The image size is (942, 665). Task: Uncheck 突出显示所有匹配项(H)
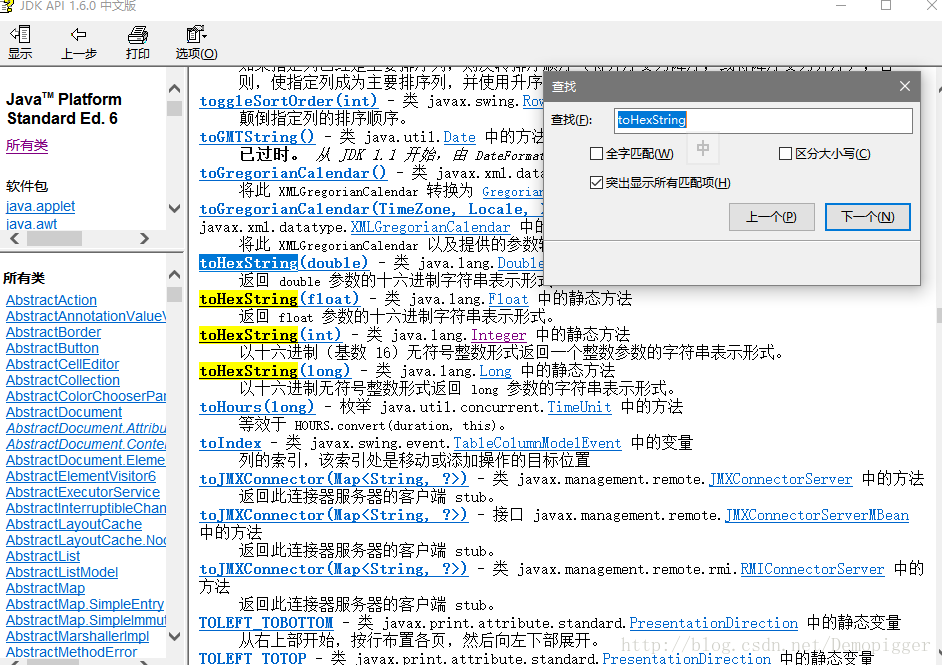597,183
